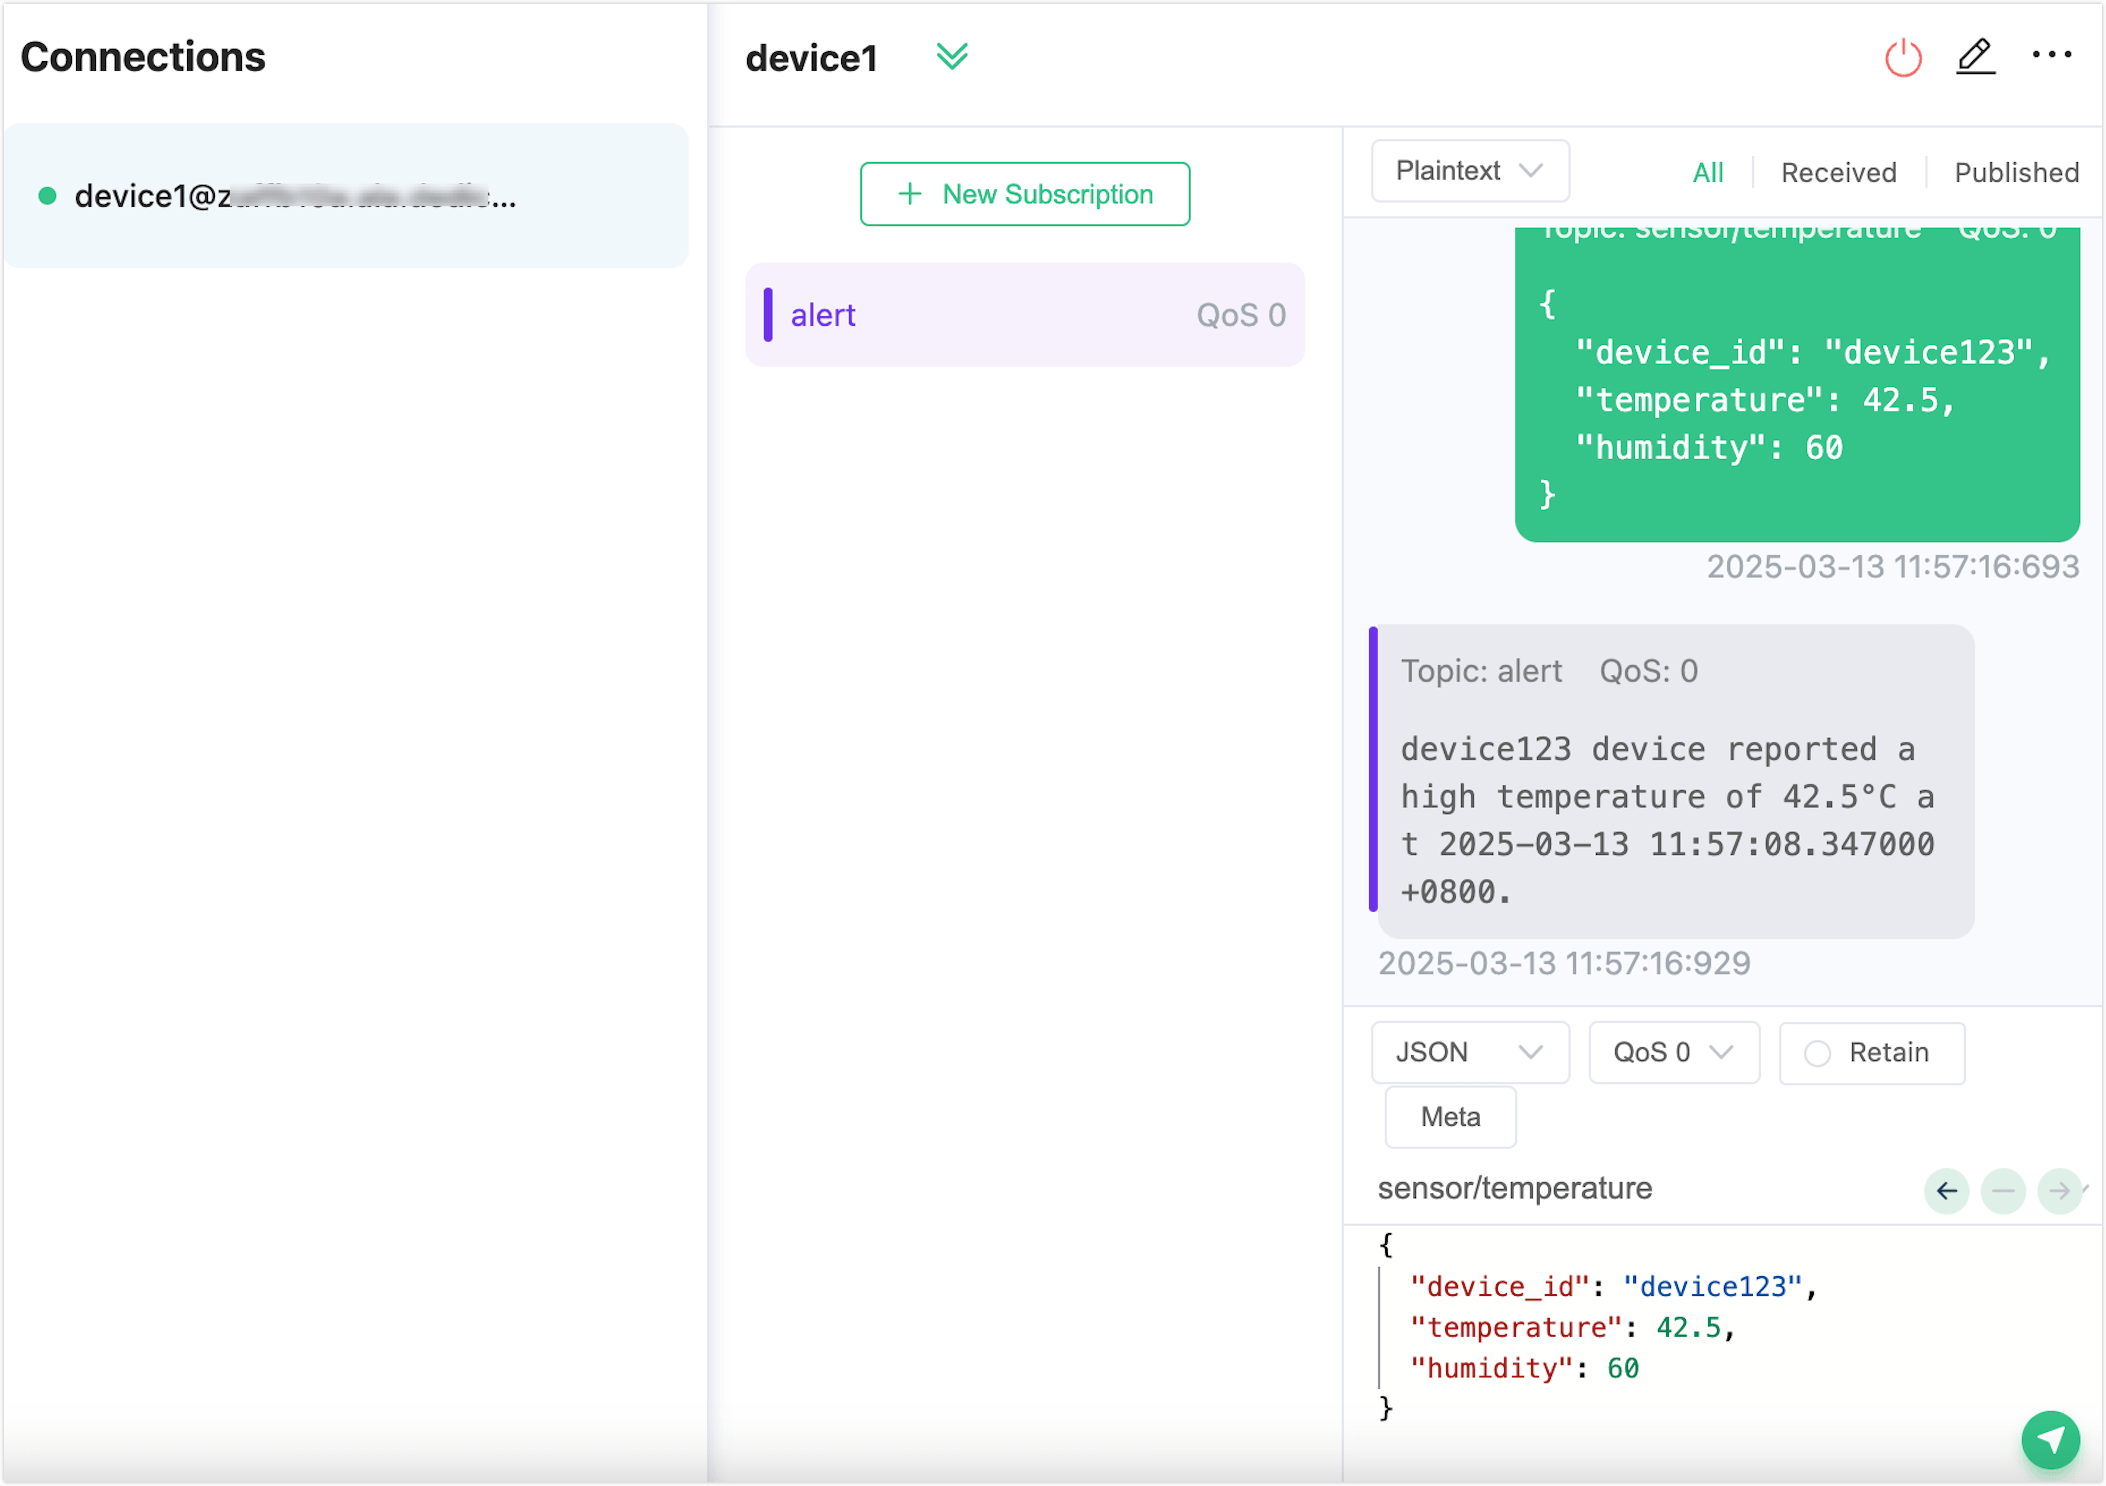Click the edit connection pencil icon
Image resolution: width=2106 pixels, height=1486 pixels.
coord(1975,57)
